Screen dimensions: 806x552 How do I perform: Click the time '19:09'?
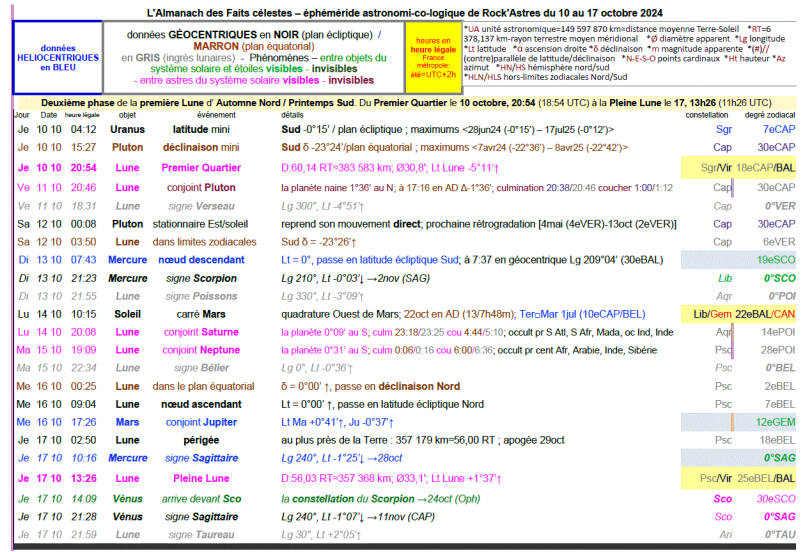(84, 351)
